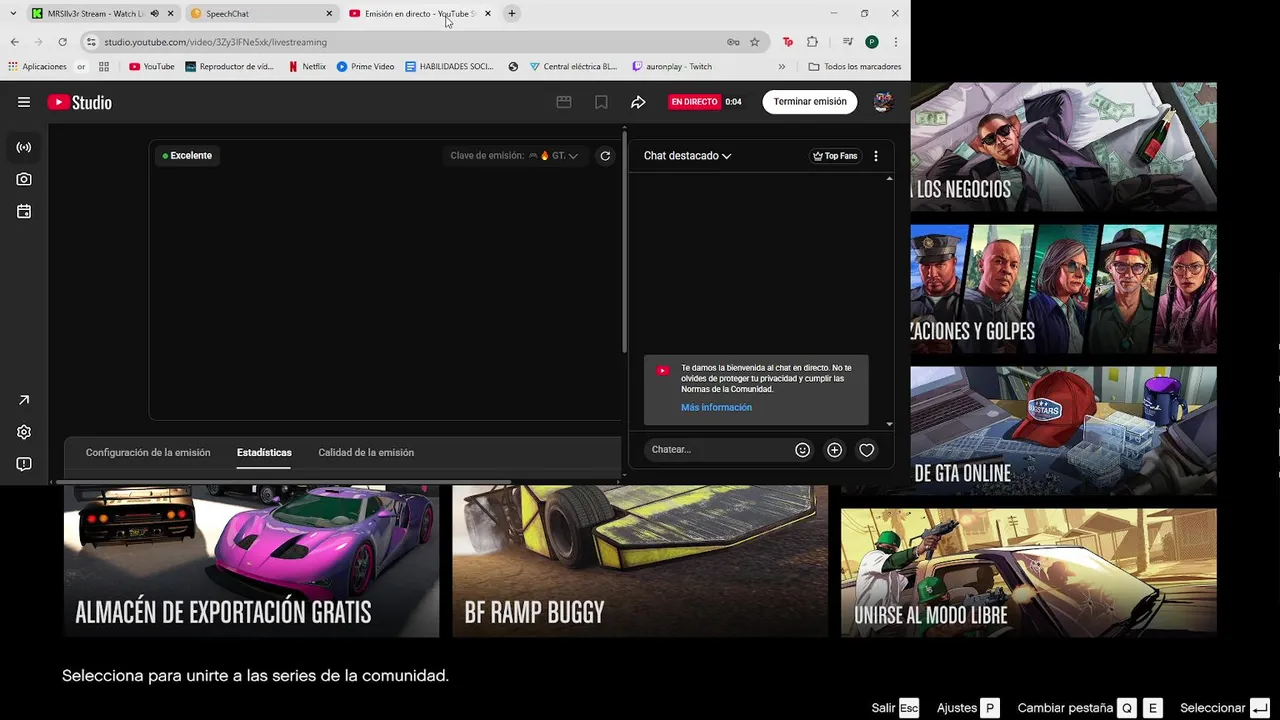This screenshot has width=1280, height=720.
Task: Select the Webcam camera sidebar icon
Action: coord(24,179)
